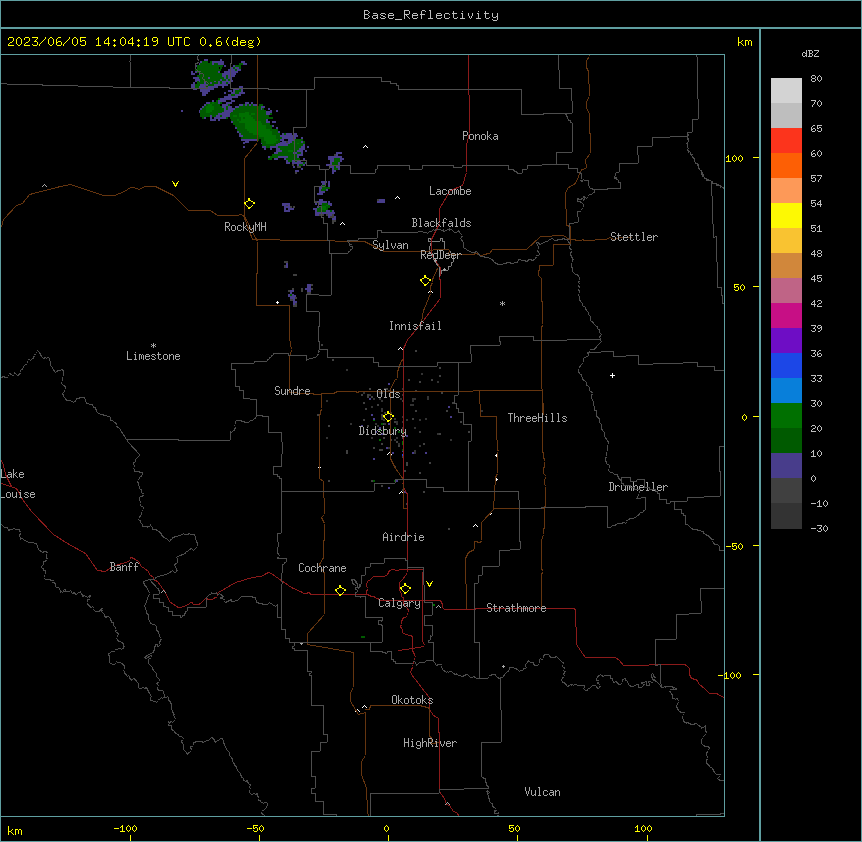Image resolution: width=862 pixels, height=842 pixels.
Task: Click the dBZ legend heading
Action: pos(810,54)
